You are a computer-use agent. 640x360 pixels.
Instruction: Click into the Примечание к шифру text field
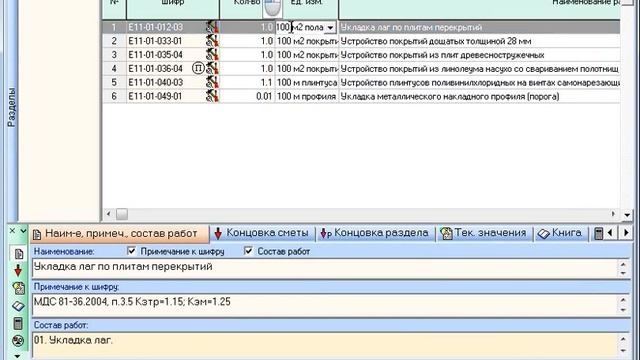pyautogui.click(x=325, y=305)
